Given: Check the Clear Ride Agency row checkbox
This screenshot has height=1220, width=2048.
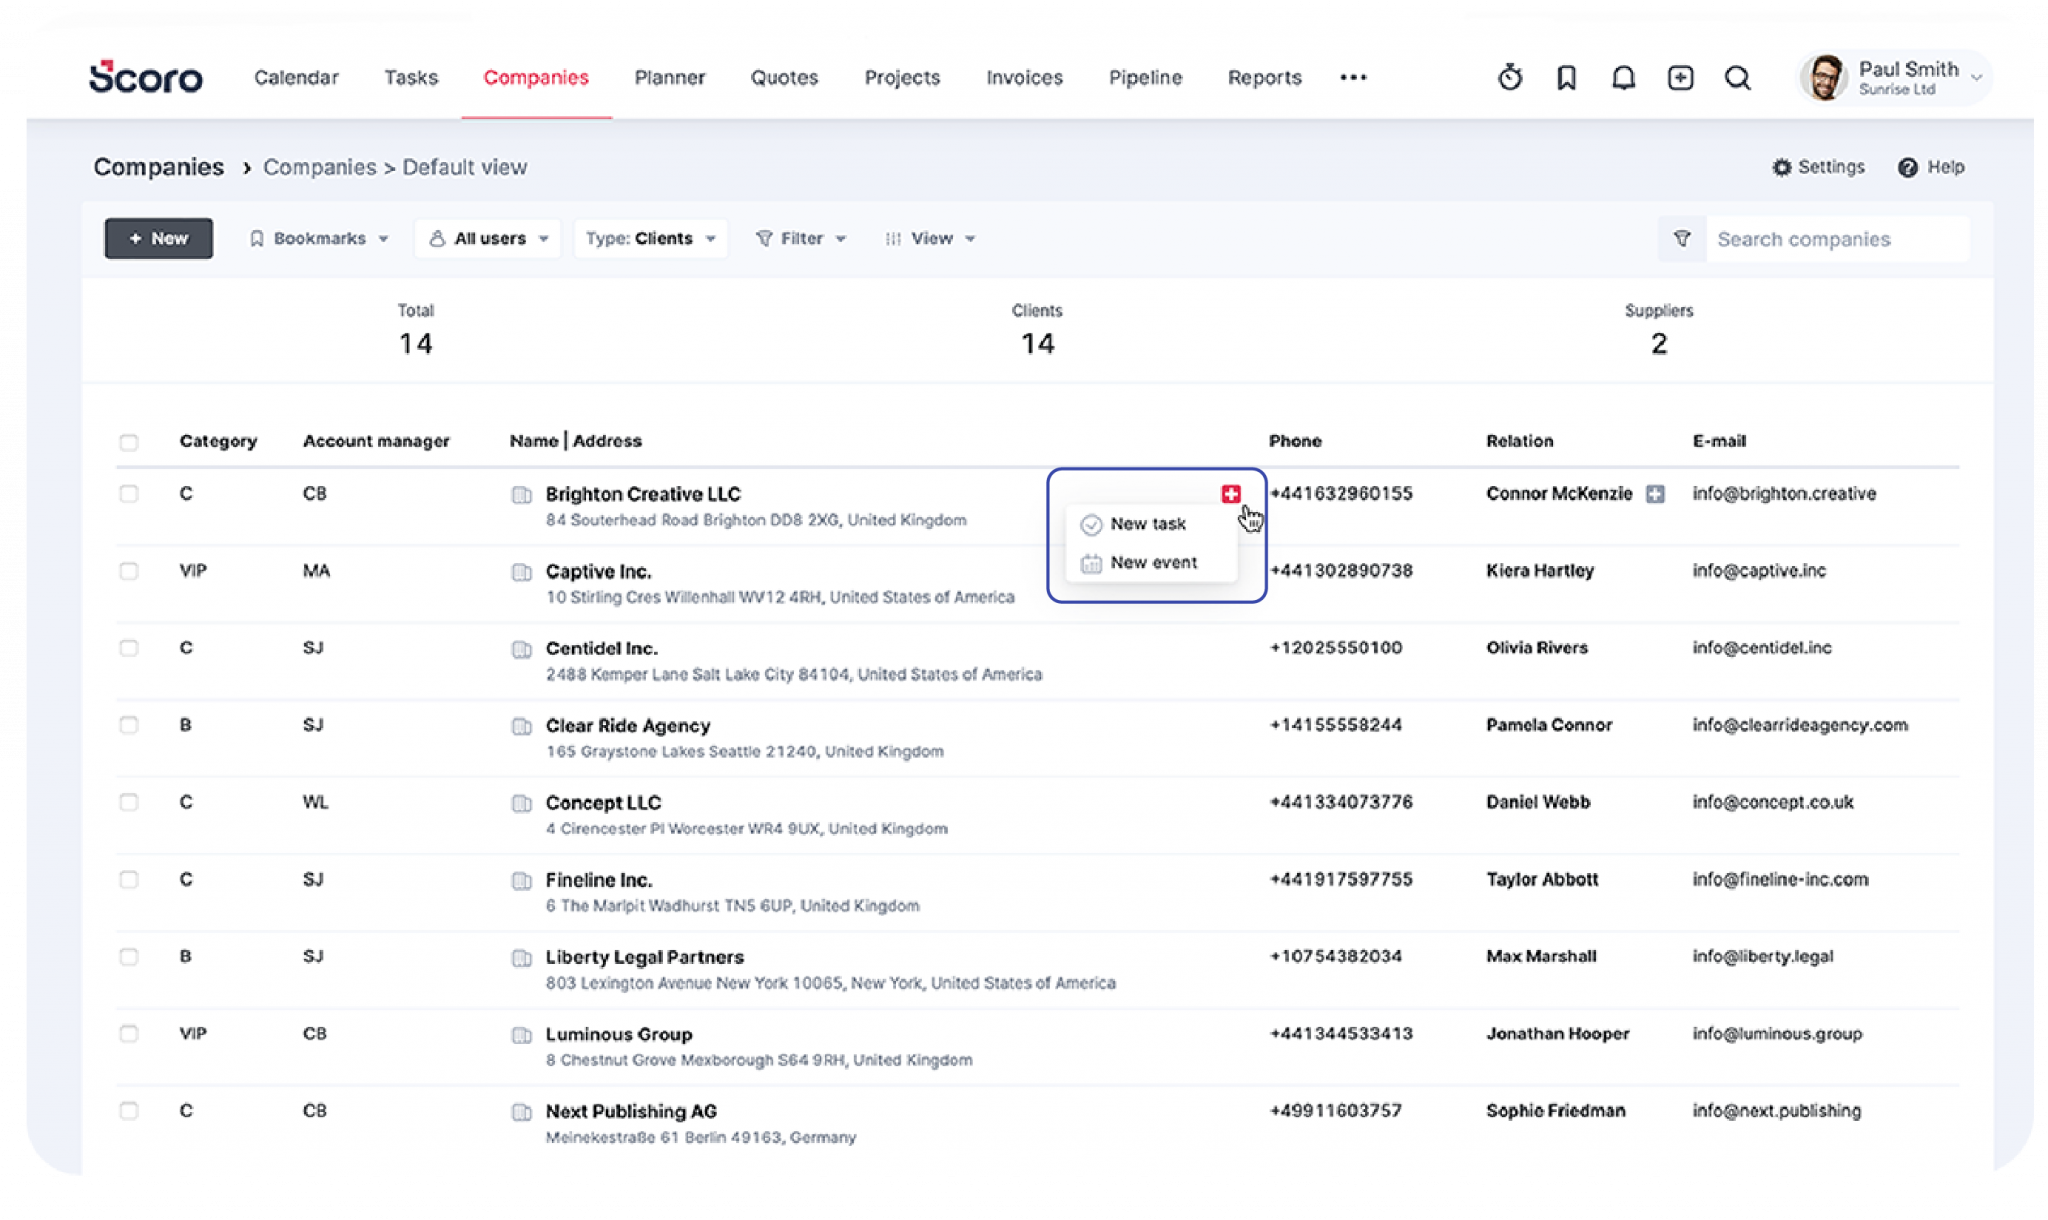Looking at the screenshot, I should pyautogui.click(x=128, y=725).
